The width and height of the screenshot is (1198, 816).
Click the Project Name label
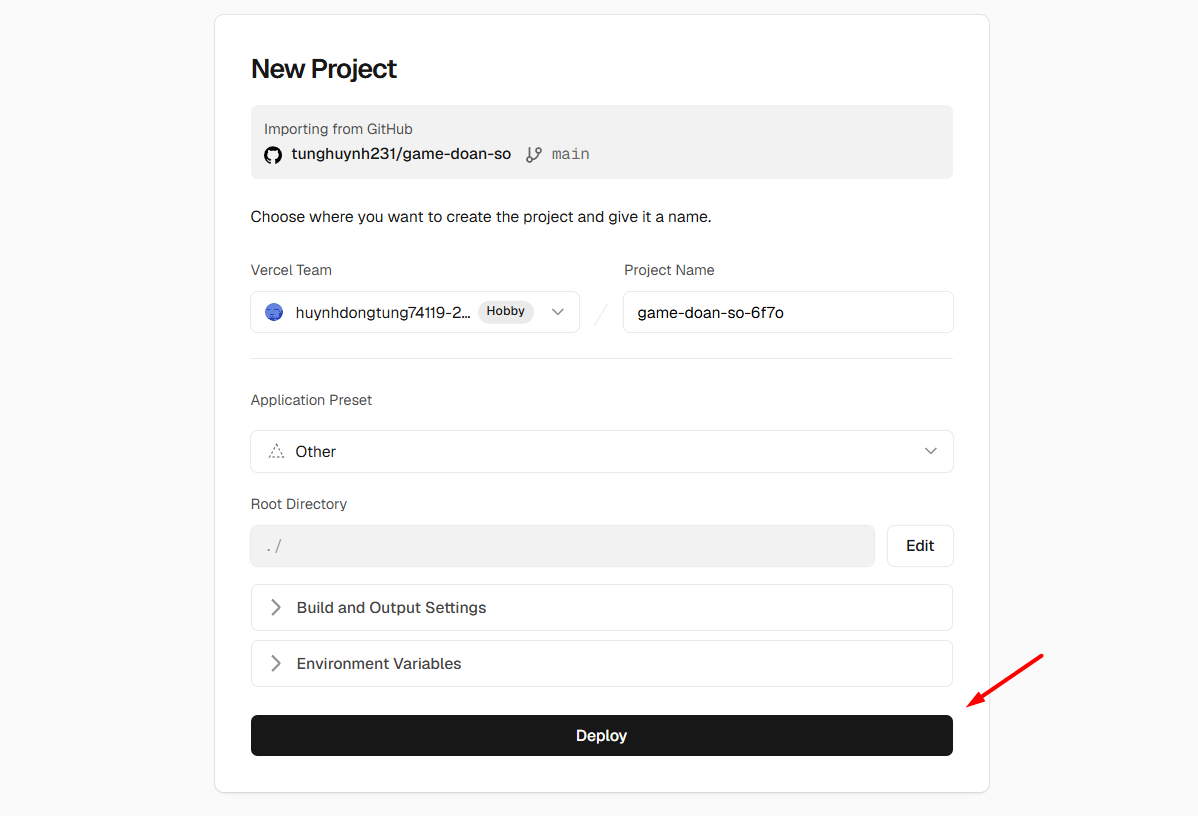669,270
